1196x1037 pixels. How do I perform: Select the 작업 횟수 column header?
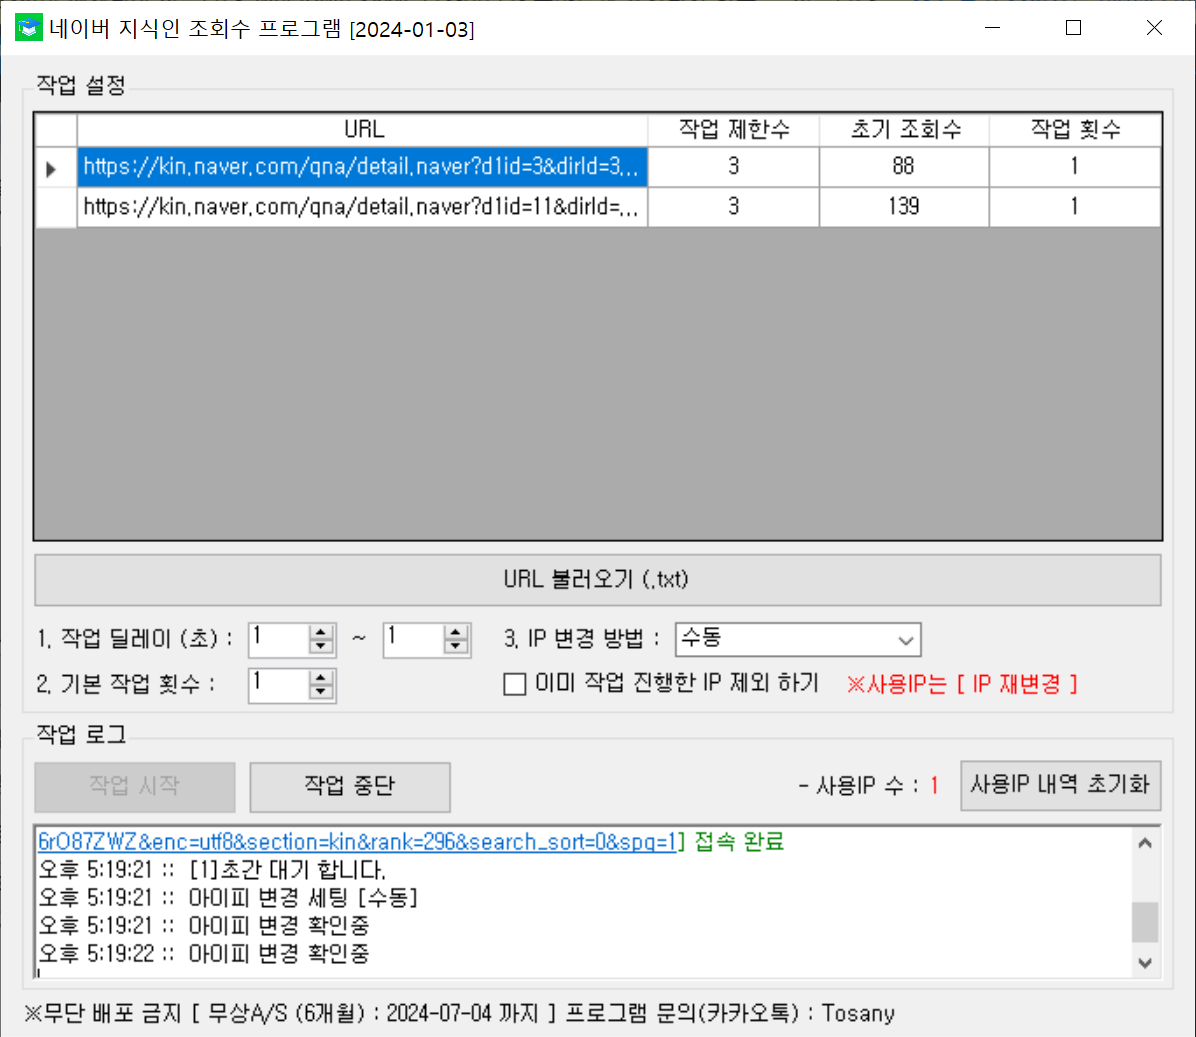coord(1075,130)
